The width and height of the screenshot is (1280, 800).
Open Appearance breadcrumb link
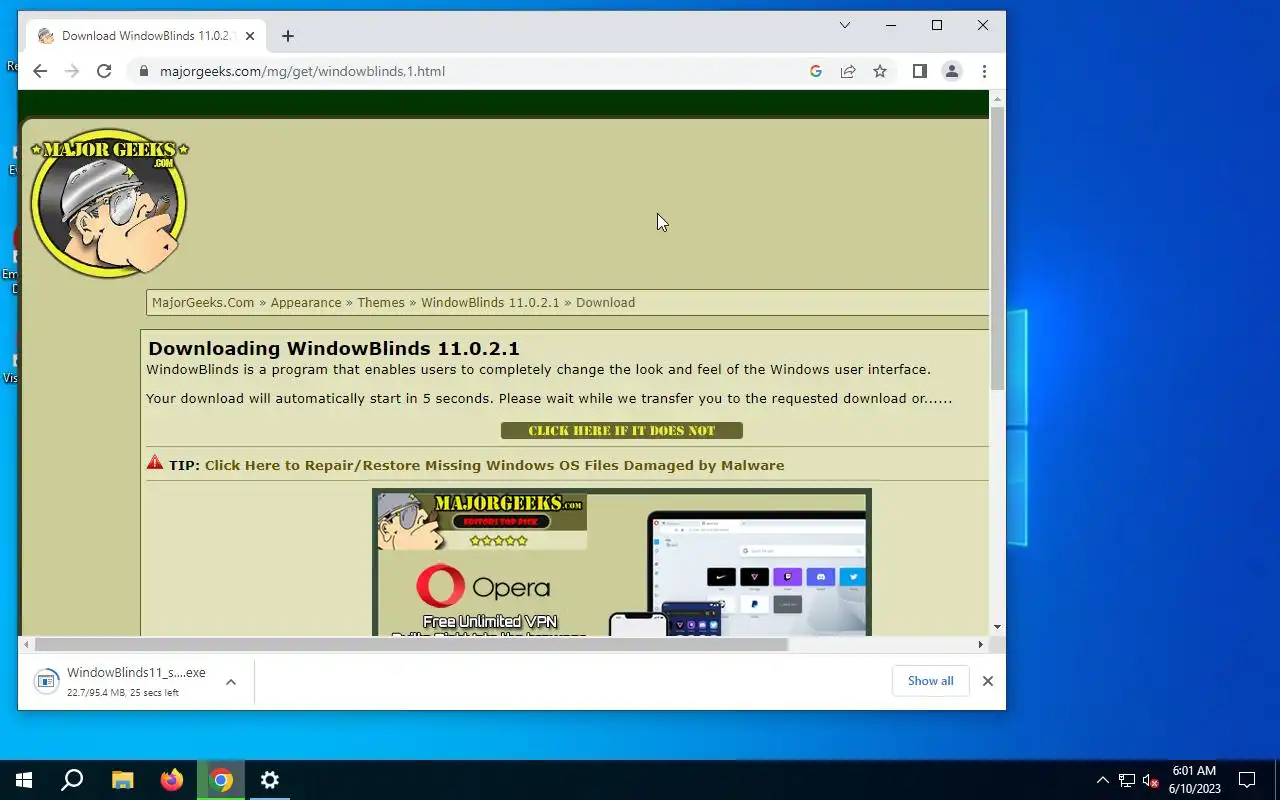(306, 302)
